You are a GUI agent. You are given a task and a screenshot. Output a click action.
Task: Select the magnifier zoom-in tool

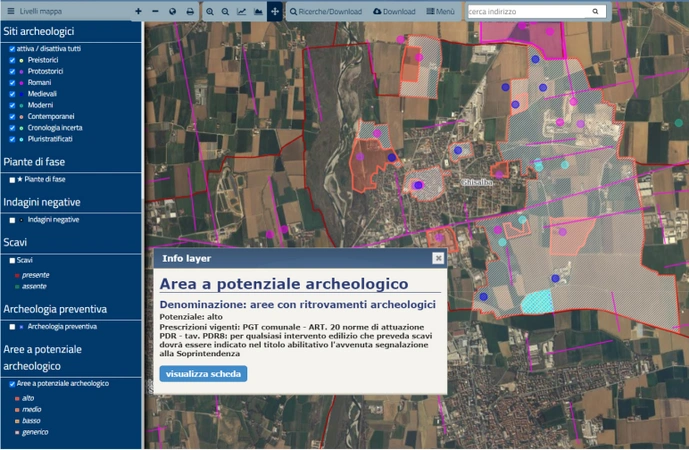click(x=210, y=12)
